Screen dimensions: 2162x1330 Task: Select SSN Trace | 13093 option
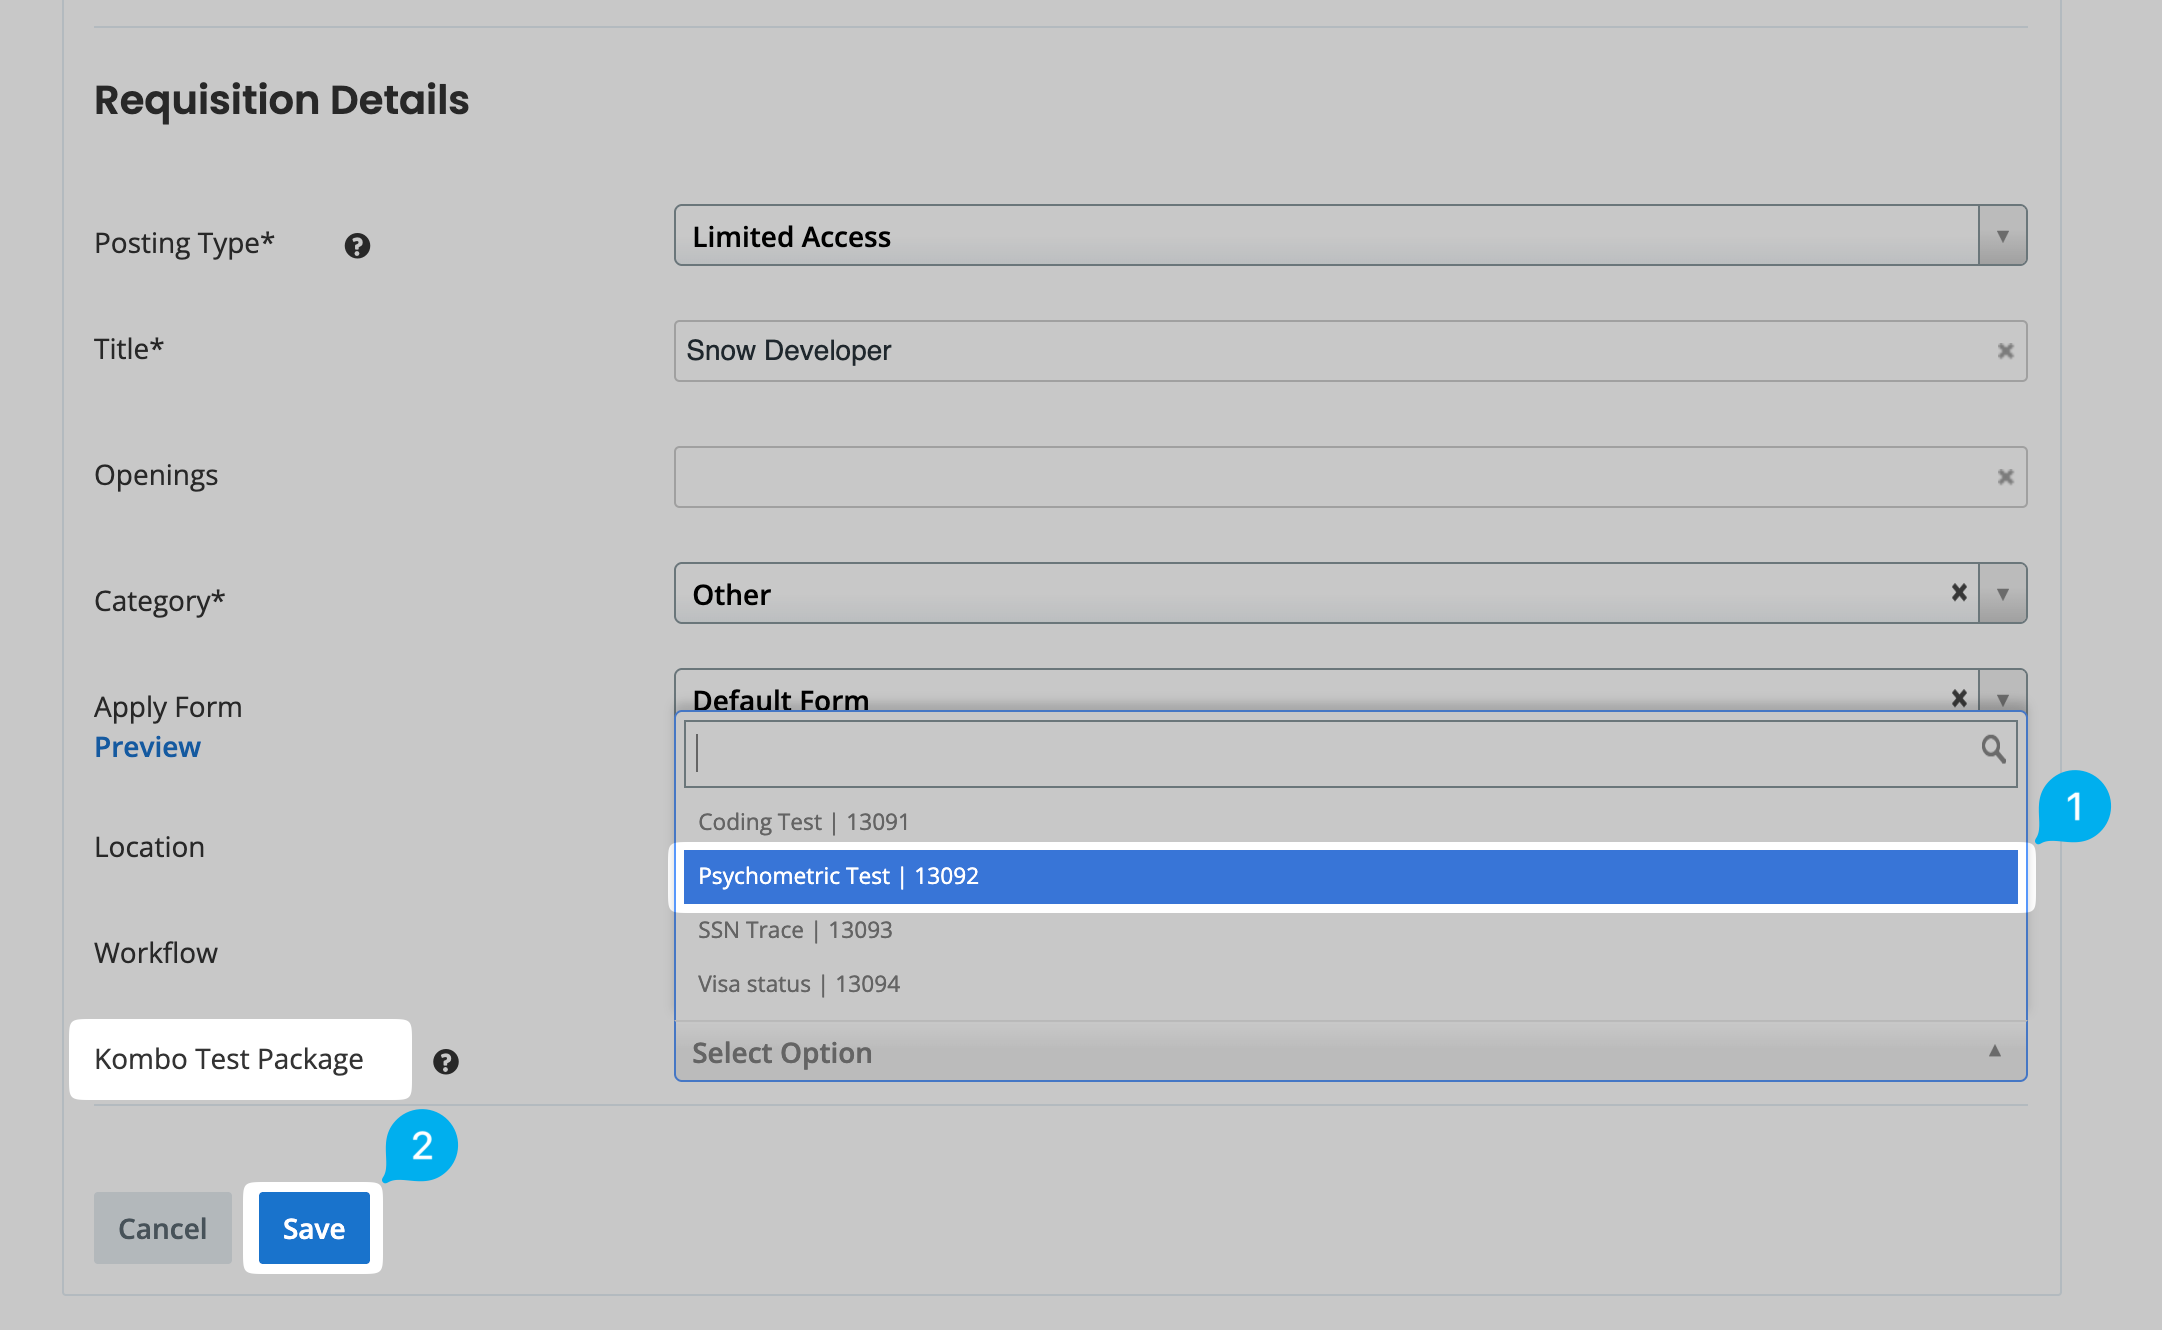click(795, 930)
